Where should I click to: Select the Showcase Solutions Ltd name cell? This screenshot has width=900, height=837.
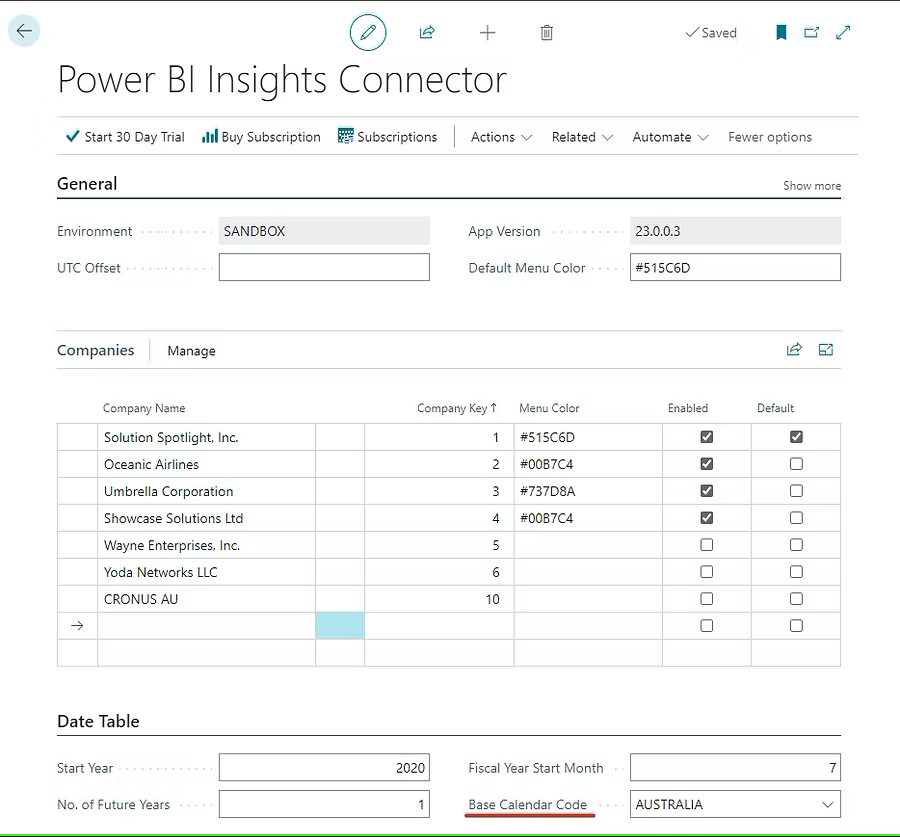click(x=207, y=518)
